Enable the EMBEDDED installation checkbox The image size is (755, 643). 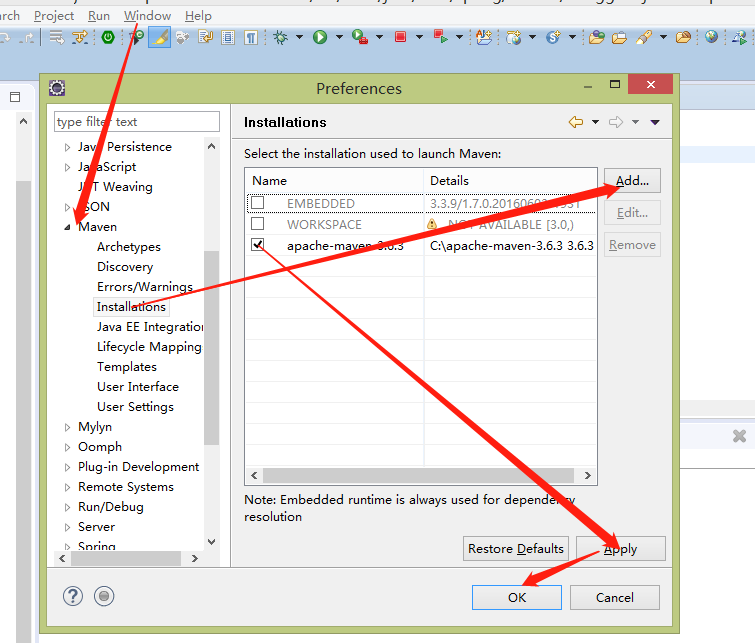pos(258,203)
